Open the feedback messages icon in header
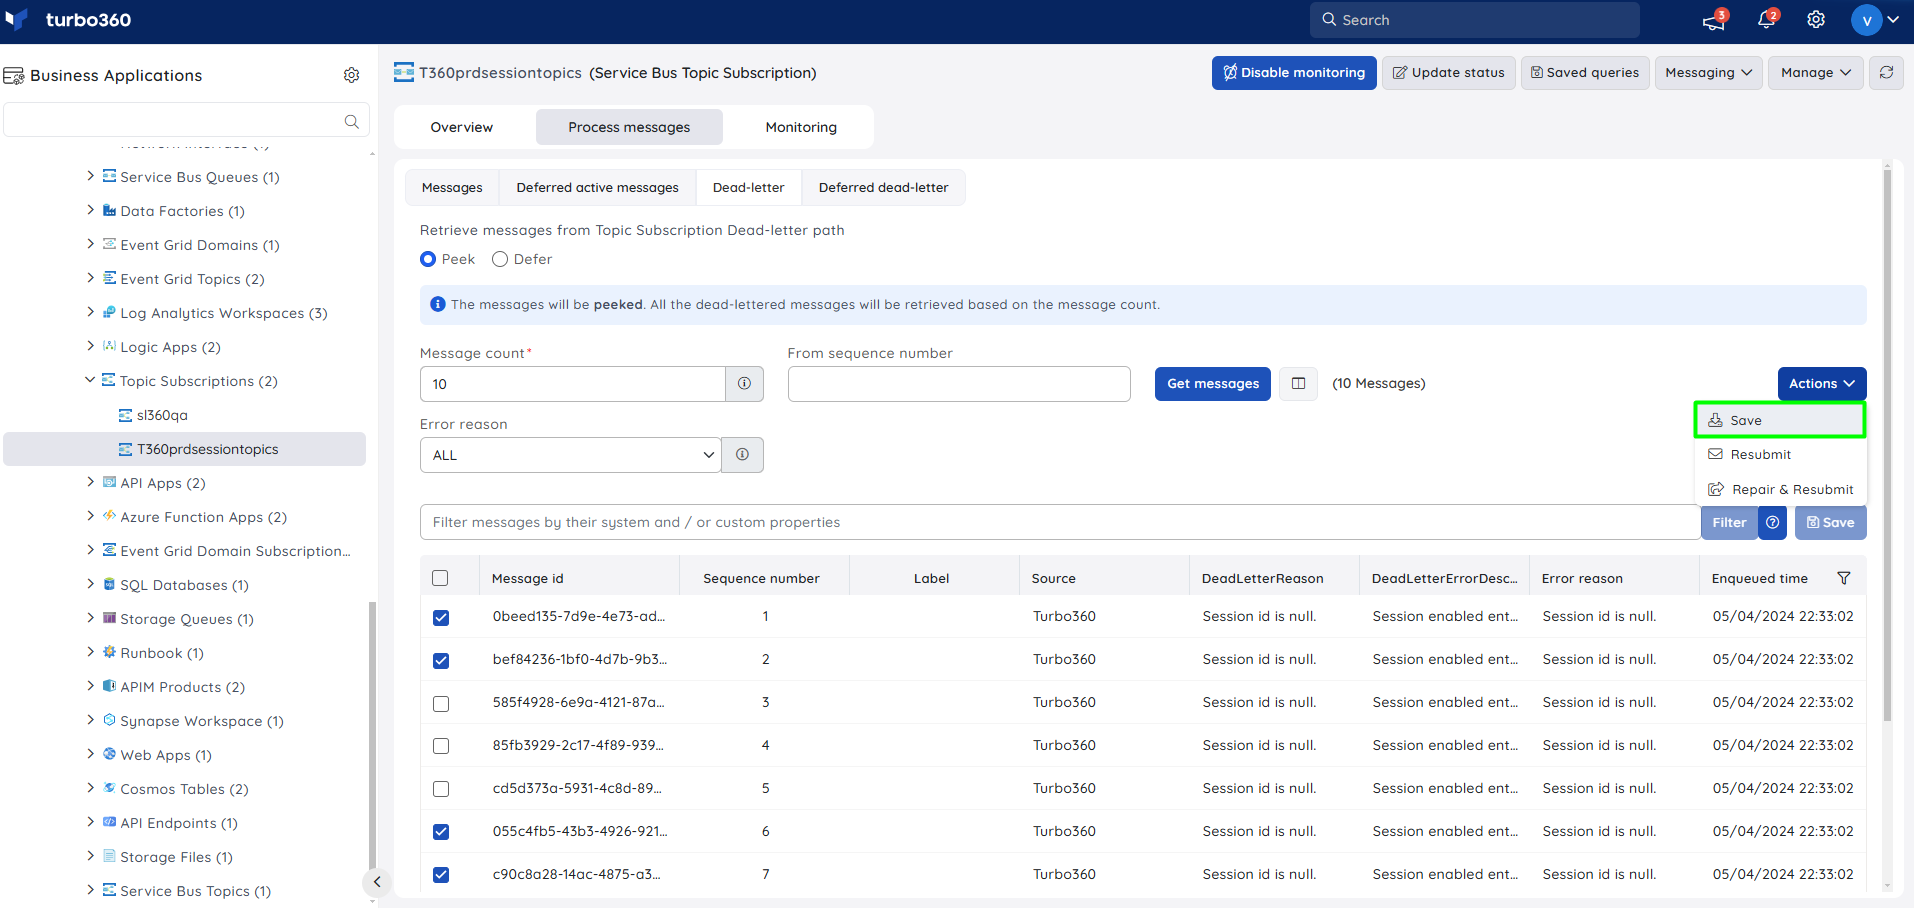The height and width of the screenshot is (908, 1914). click(x=1714, y=20)
